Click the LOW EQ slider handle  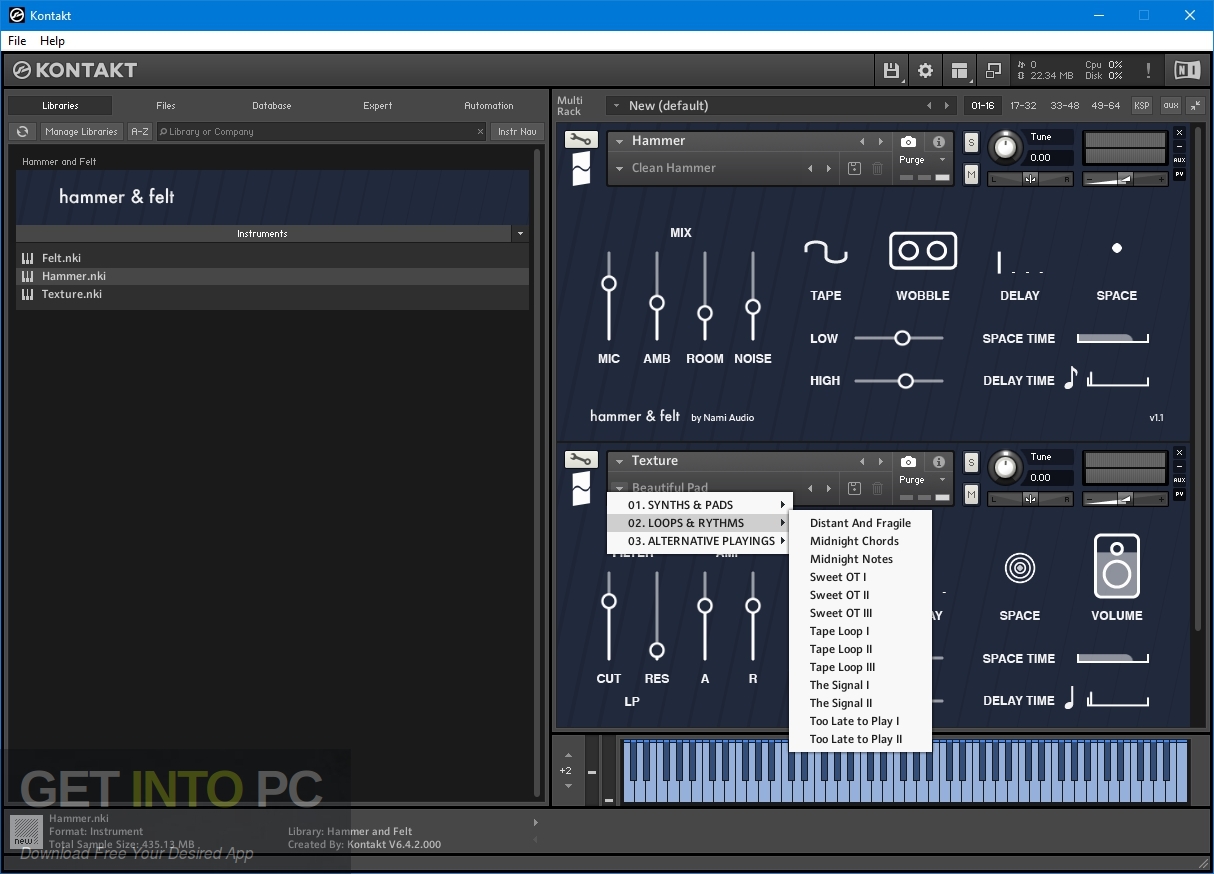point(902,338)
